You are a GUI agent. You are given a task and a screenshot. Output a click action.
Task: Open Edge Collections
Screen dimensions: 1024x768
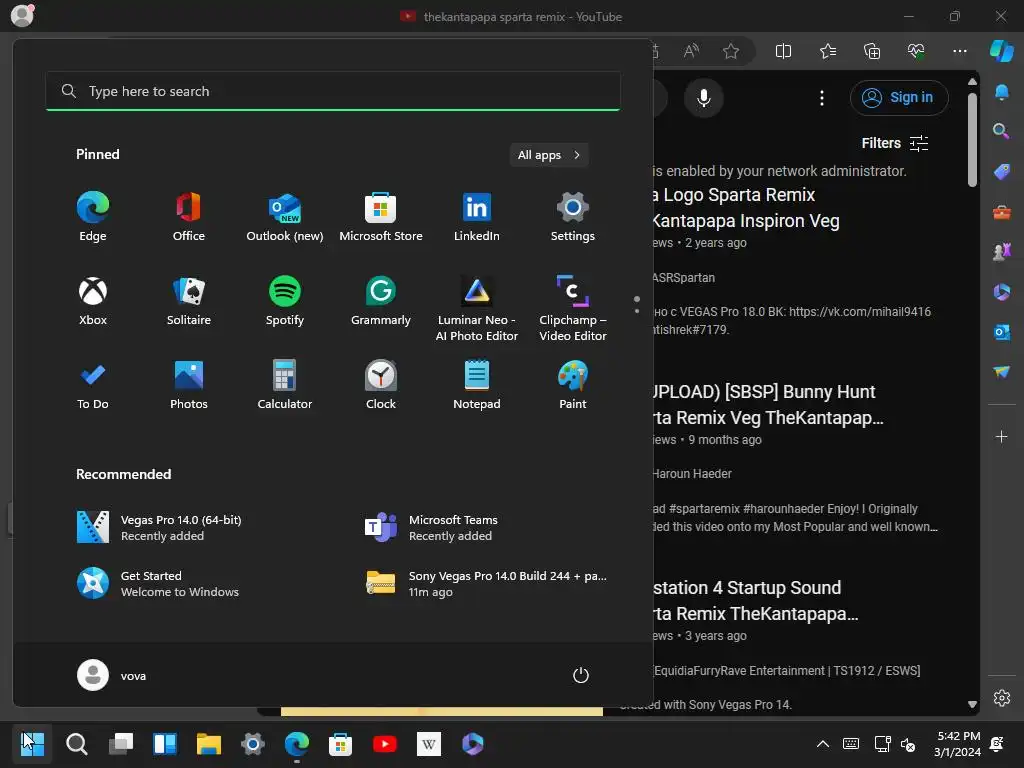click(x=872, y=51)
